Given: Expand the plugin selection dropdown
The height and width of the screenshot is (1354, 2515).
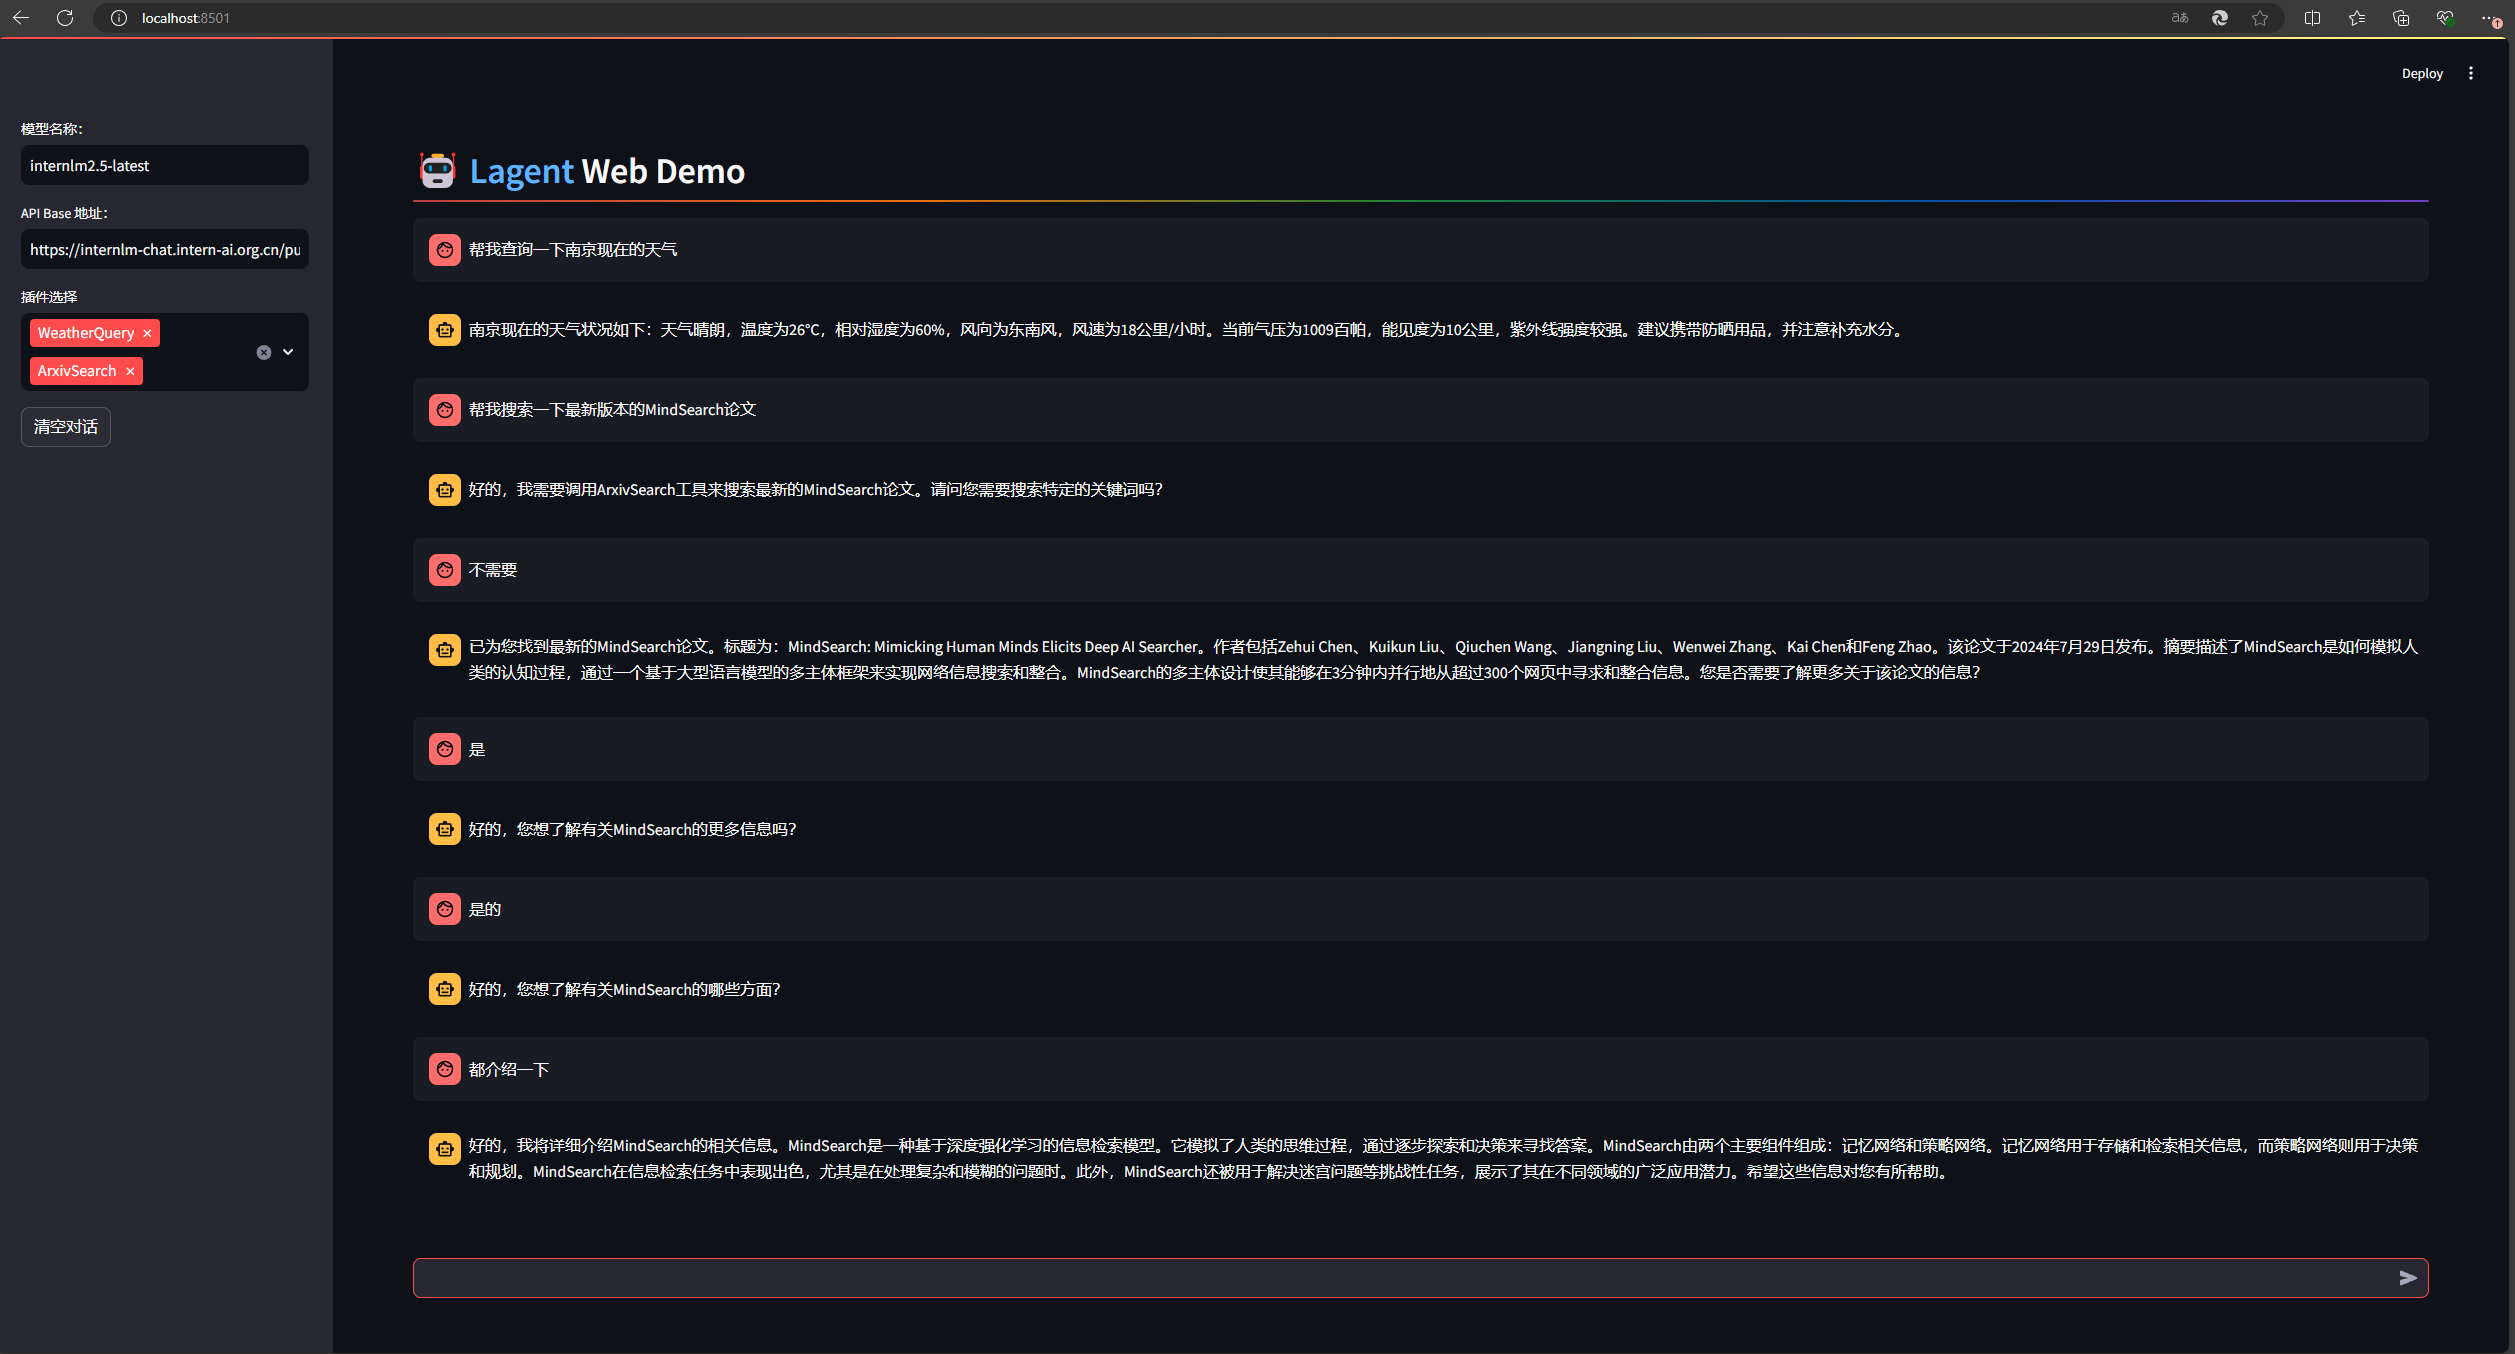Looking at the screenshot, I should coord(288,352).
